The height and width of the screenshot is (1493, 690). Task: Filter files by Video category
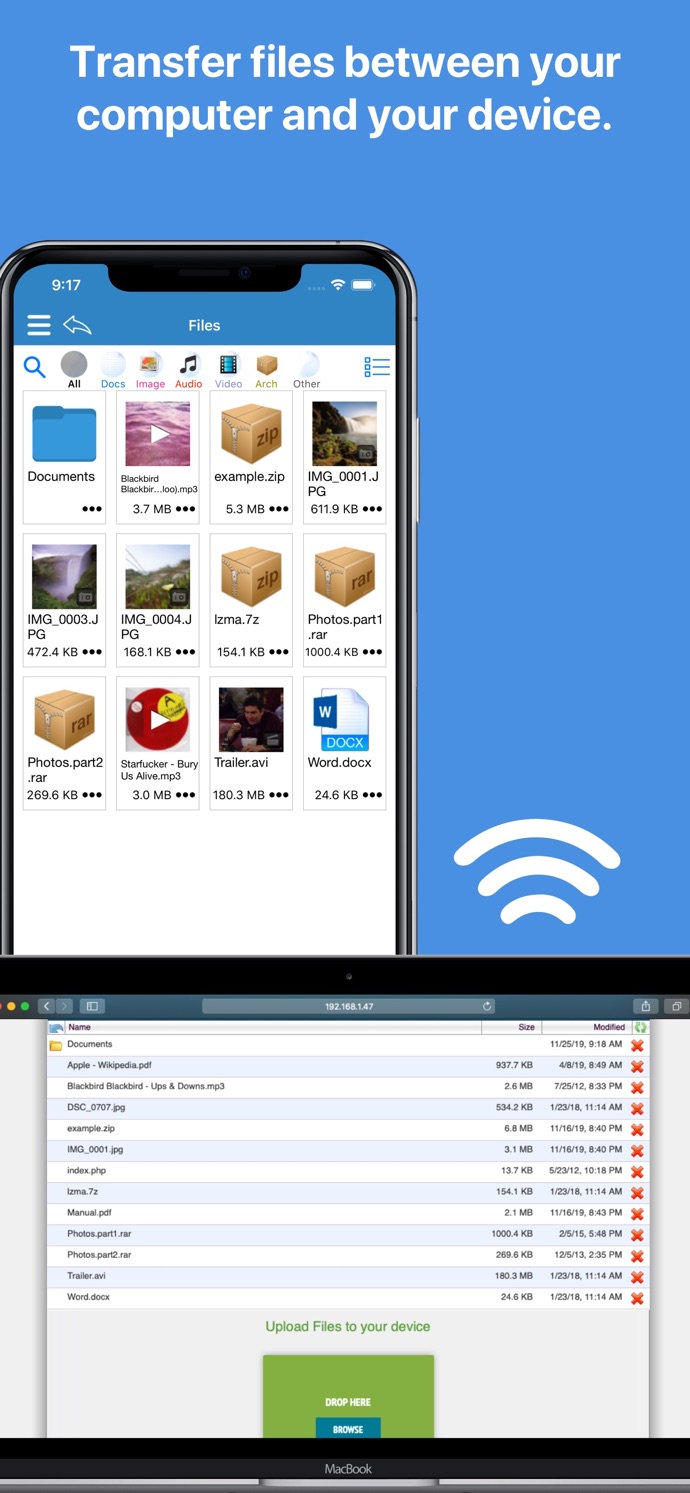pos(229,369)
